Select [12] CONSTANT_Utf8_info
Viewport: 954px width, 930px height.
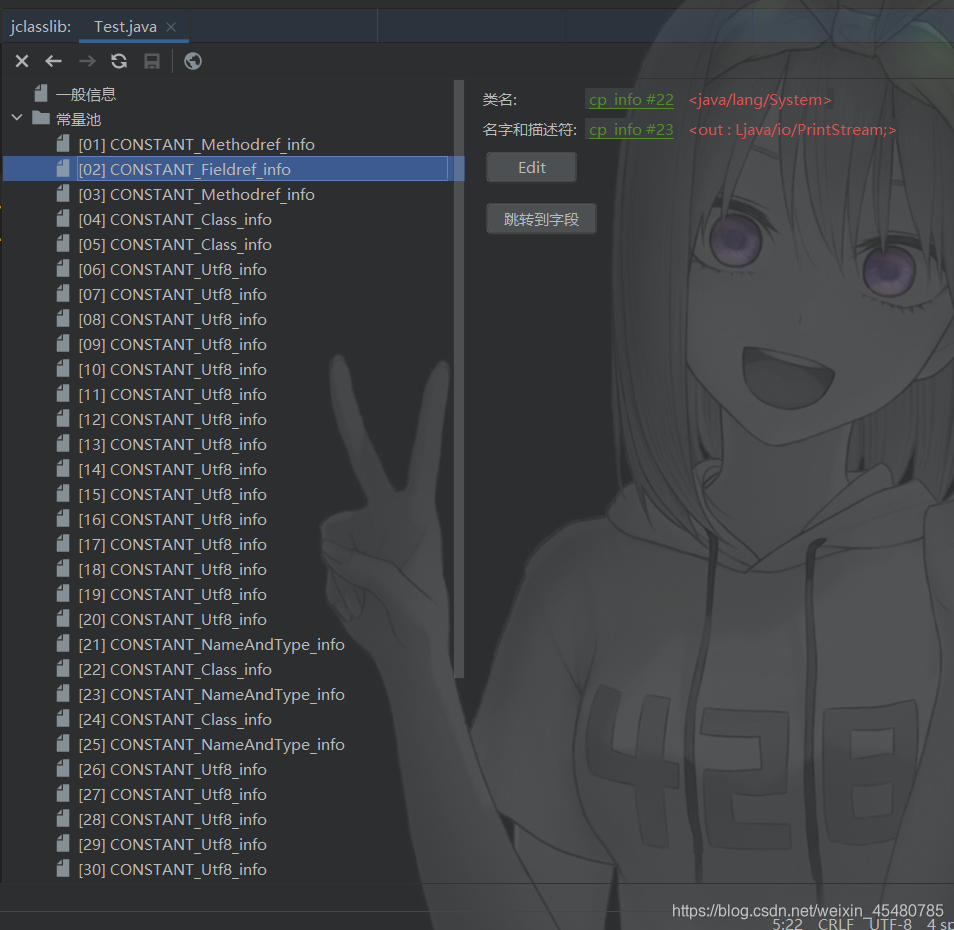click(173, 420)
